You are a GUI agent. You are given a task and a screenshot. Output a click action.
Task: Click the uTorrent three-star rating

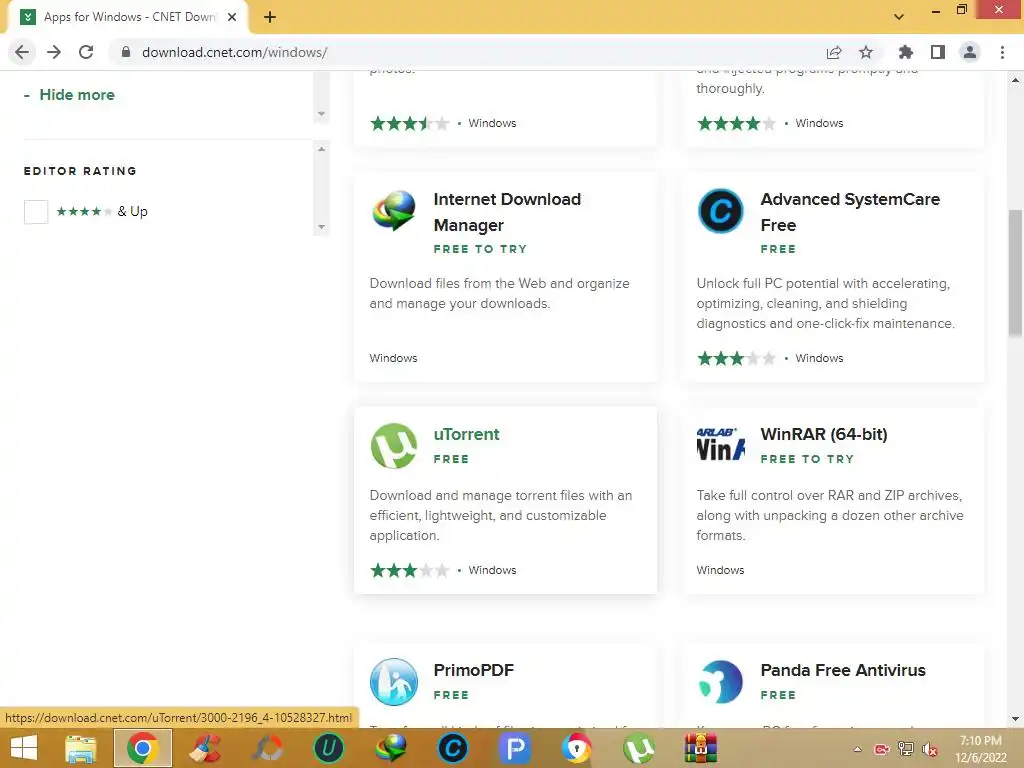click(410, 570)
